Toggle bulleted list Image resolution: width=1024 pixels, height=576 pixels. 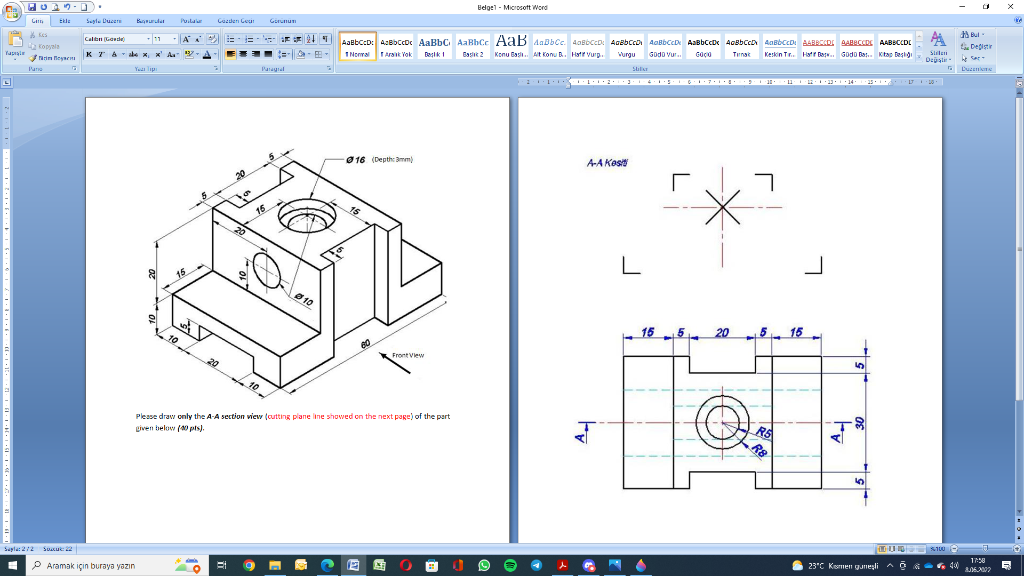(x=231, y=39)
